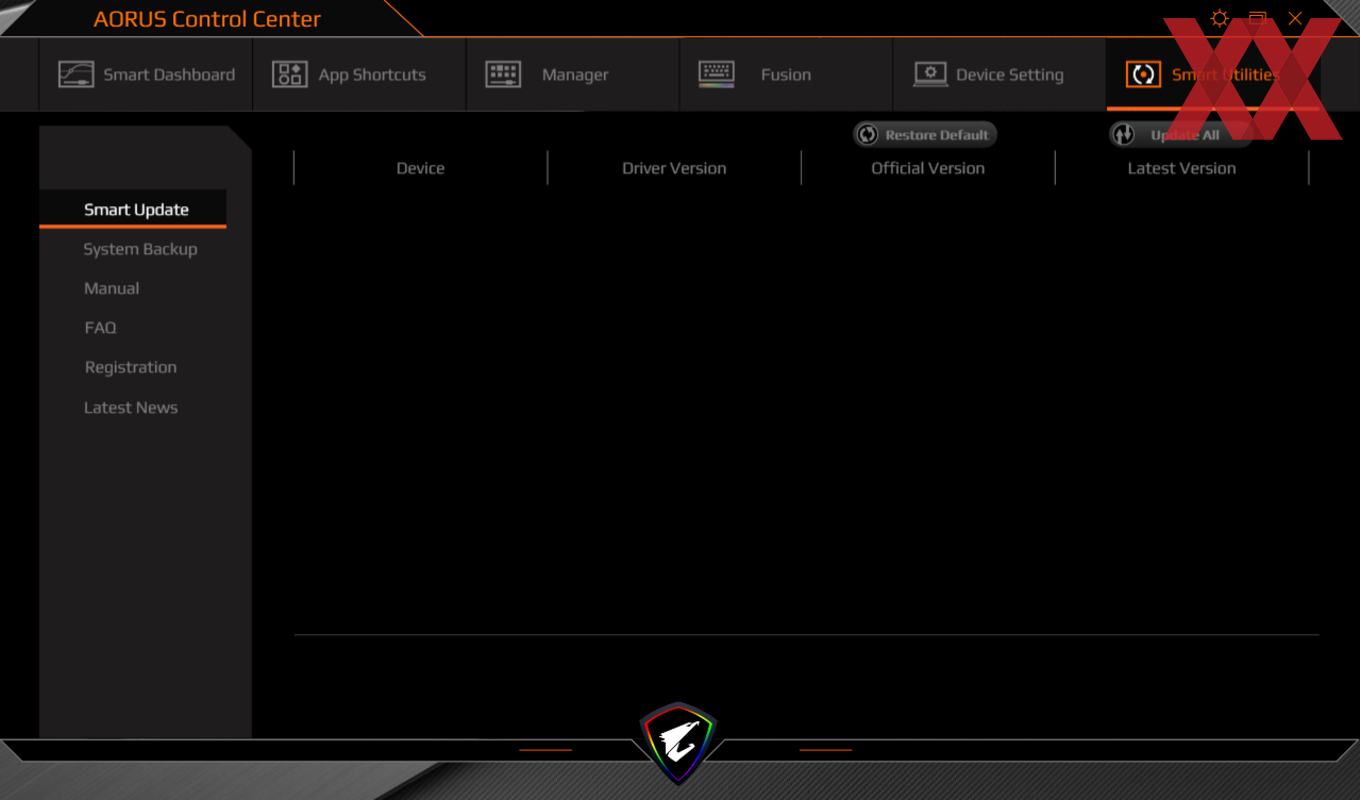
Task: Click the Smart Dashboard gauge icon
Action: click(x=76, y=75)
